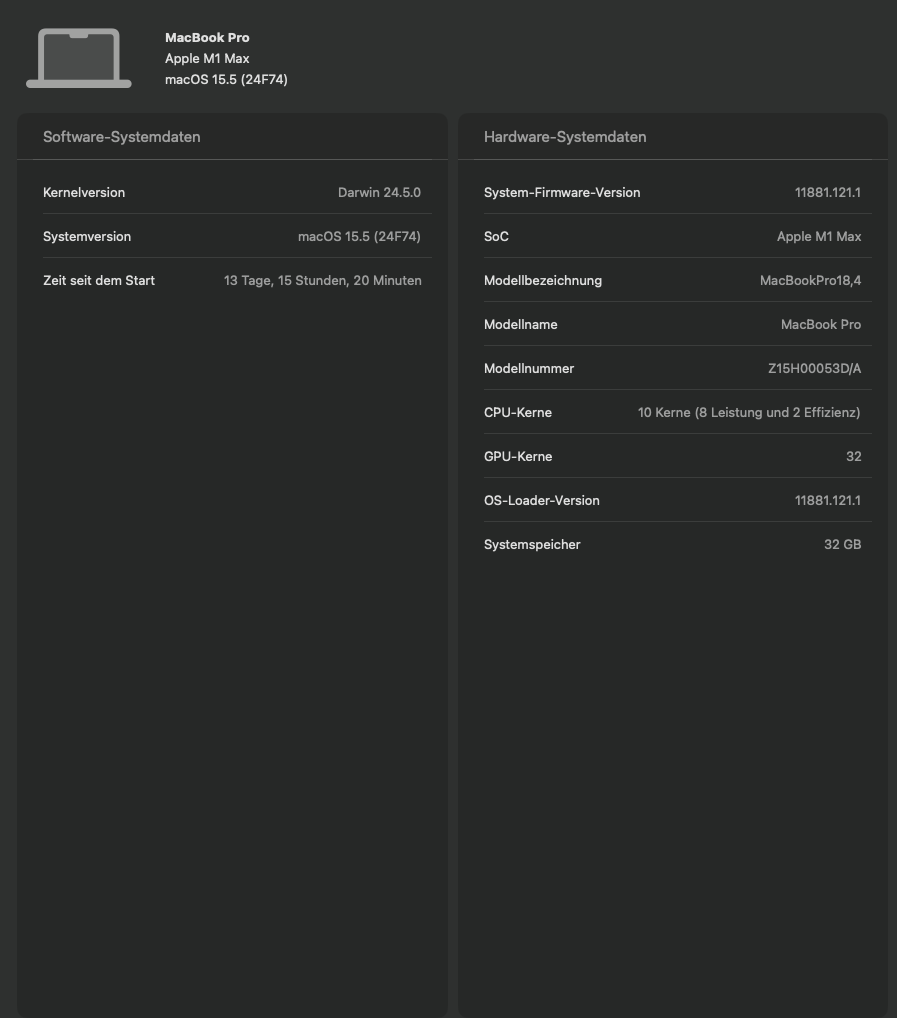Click the Zeit seit dem Start label
Image resolution: width=897 pixels, height=1018 pixels.
click(x=99, y=280)
